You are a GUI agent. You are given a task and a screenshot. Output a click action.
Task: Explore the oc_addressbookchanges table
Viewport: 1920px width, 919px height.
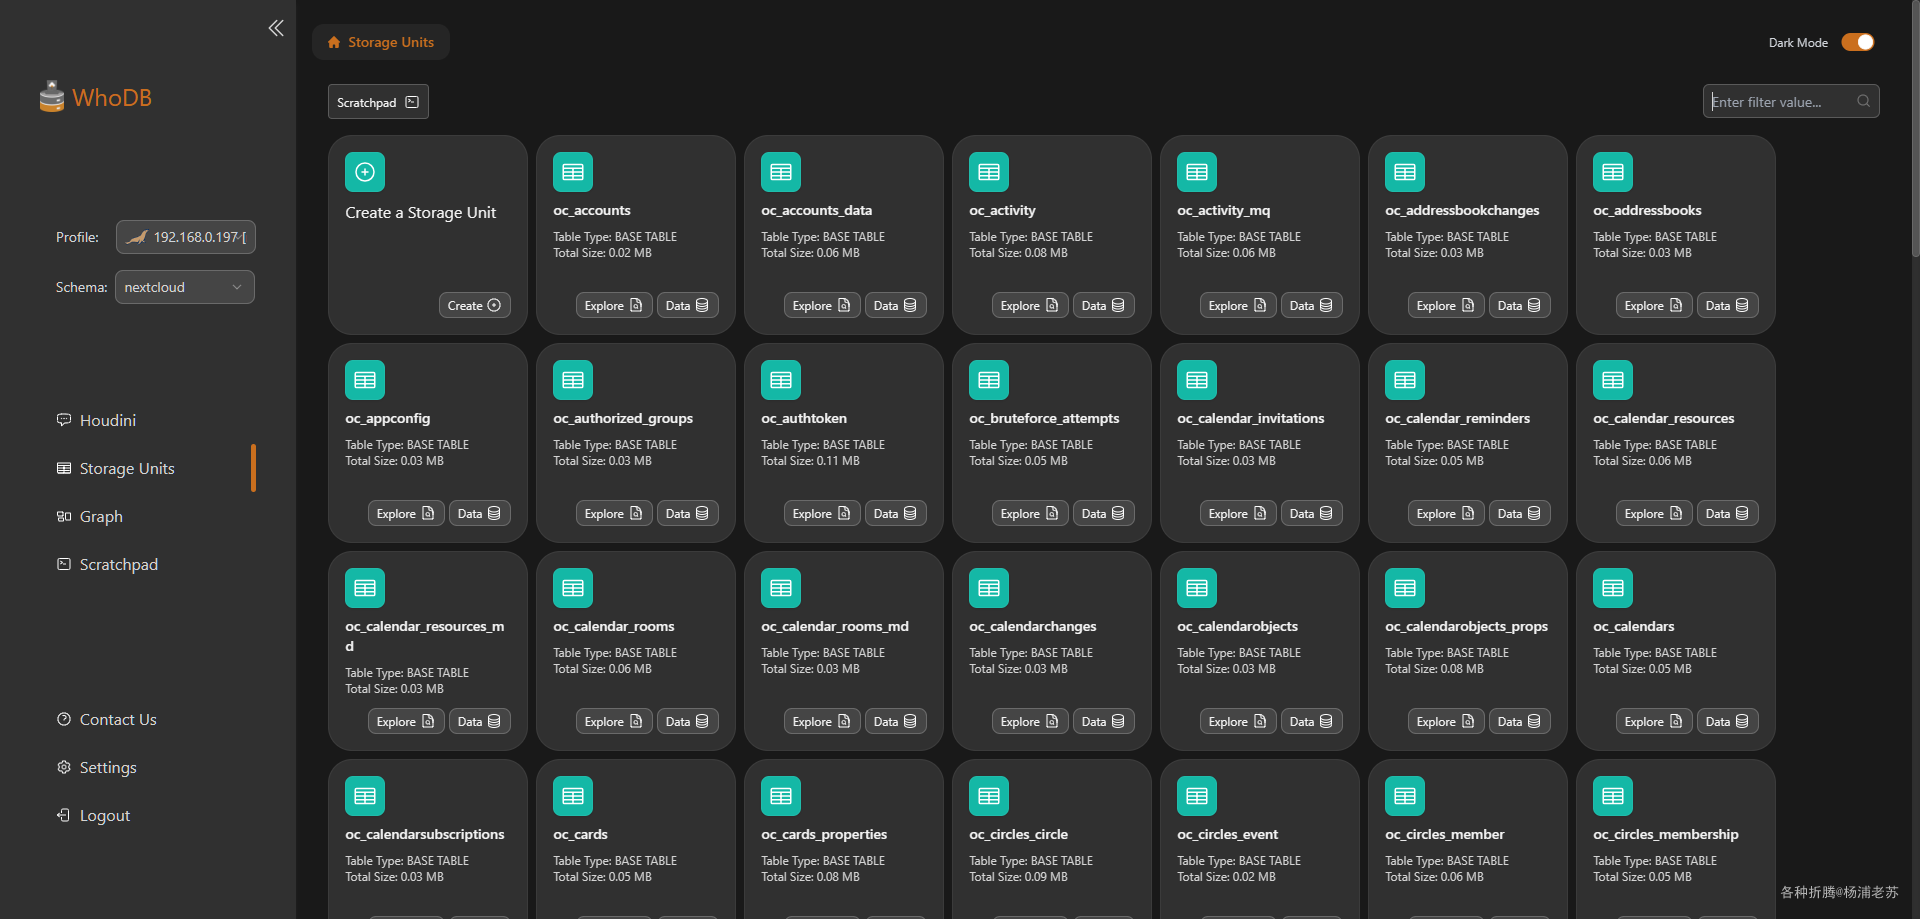click(1446, 306)
